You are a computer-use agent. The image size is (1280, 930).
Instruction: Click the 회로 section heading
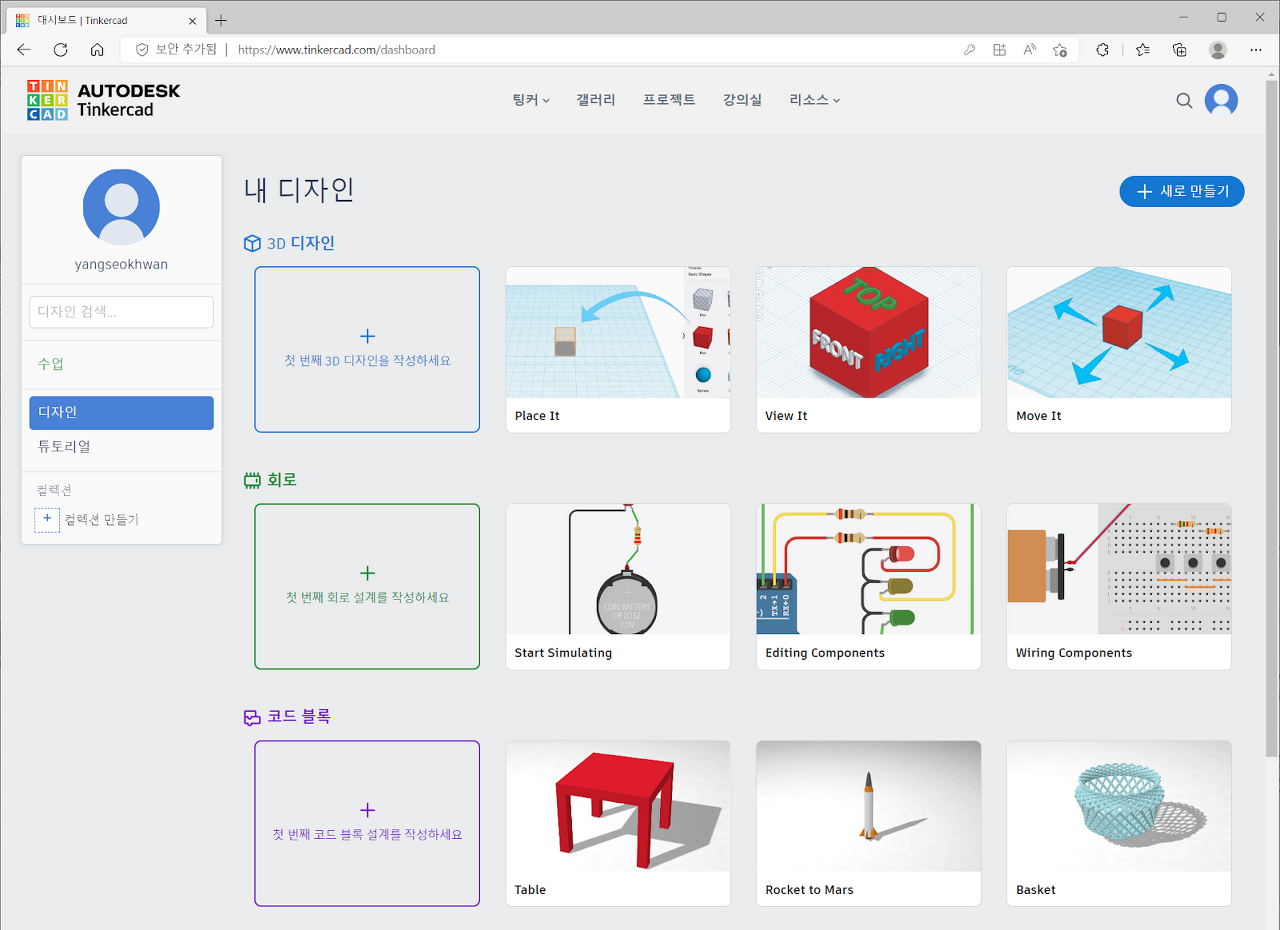coord(282,480)
